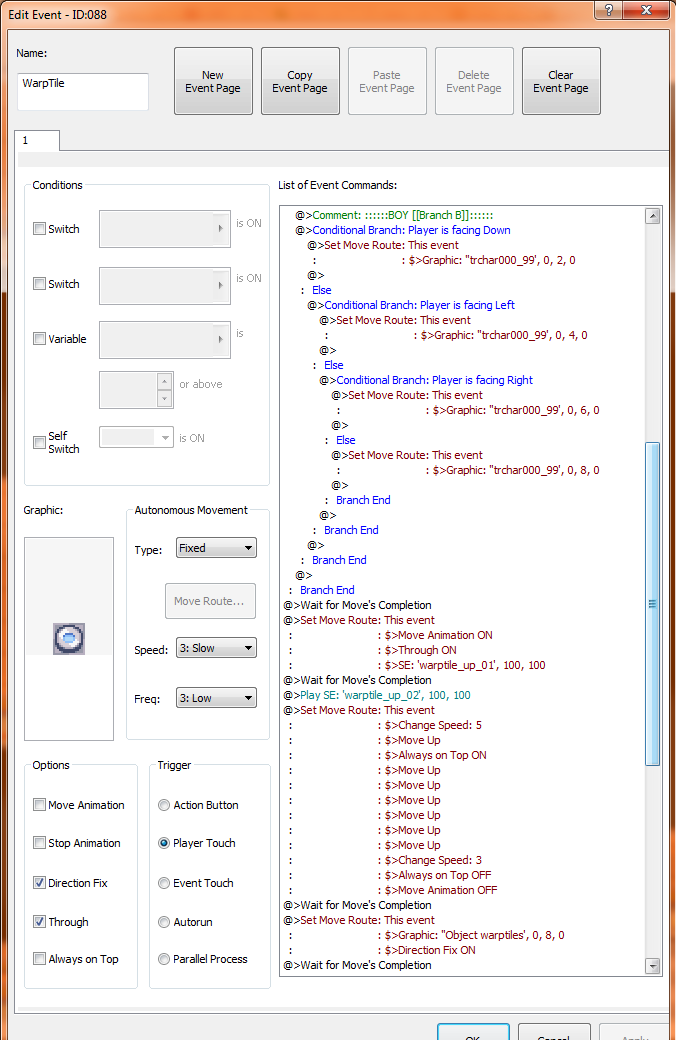Click the Clear Event Page button
Viewport: 676px width, 1040px height.
pos(561,81)
